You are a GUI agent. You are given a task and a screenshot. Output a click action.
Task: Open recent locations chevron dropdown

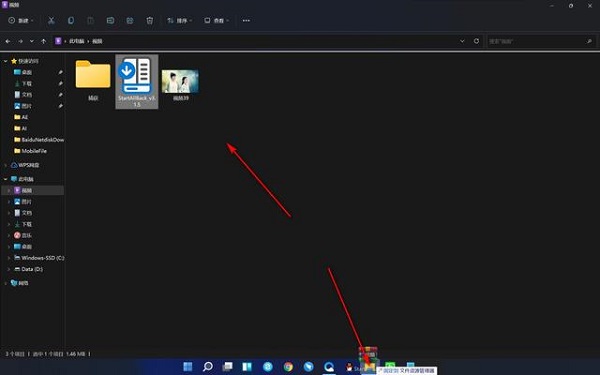[32, 41]
